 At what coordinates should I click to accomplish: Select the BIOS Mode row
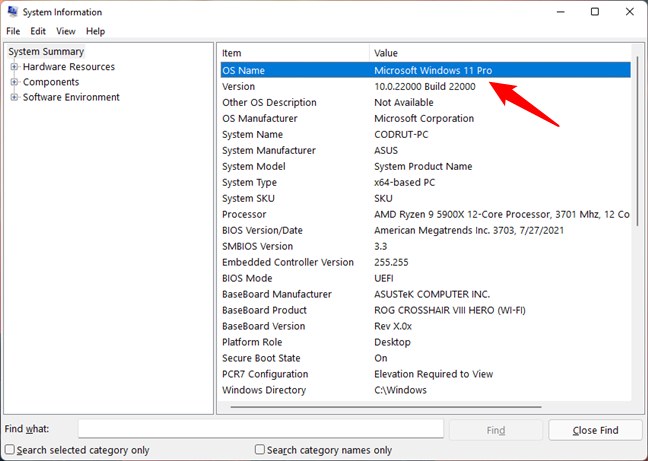click(425, 278)
